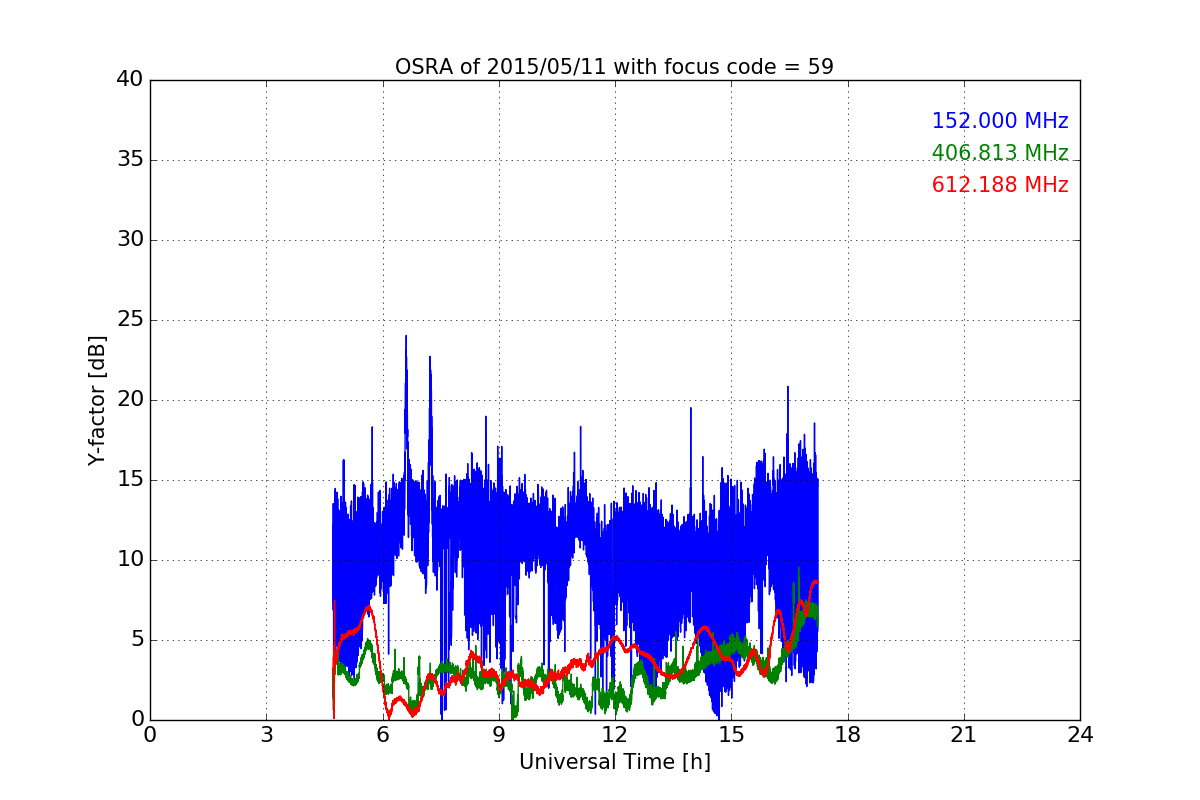Screen dimensions: 1200x800
Task: Select the 406.813 MHz legend label
Action: pos(1000,153)
